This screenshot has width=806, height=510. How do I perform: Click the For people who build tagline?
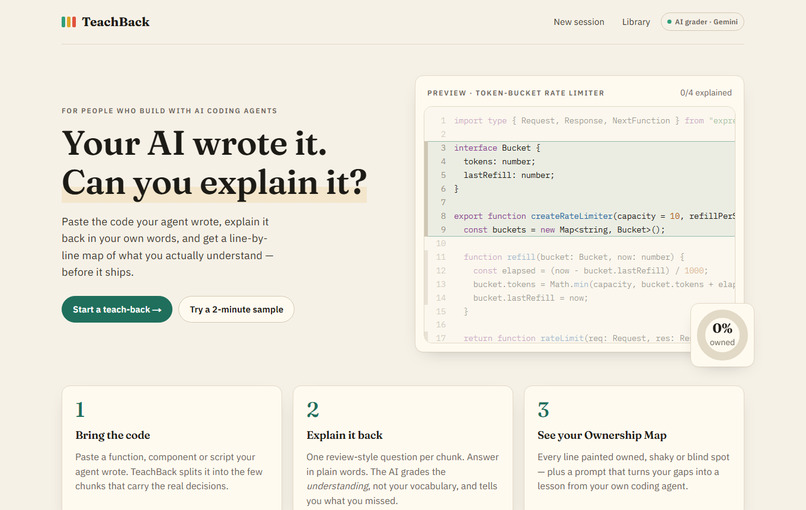click(169, 111)
